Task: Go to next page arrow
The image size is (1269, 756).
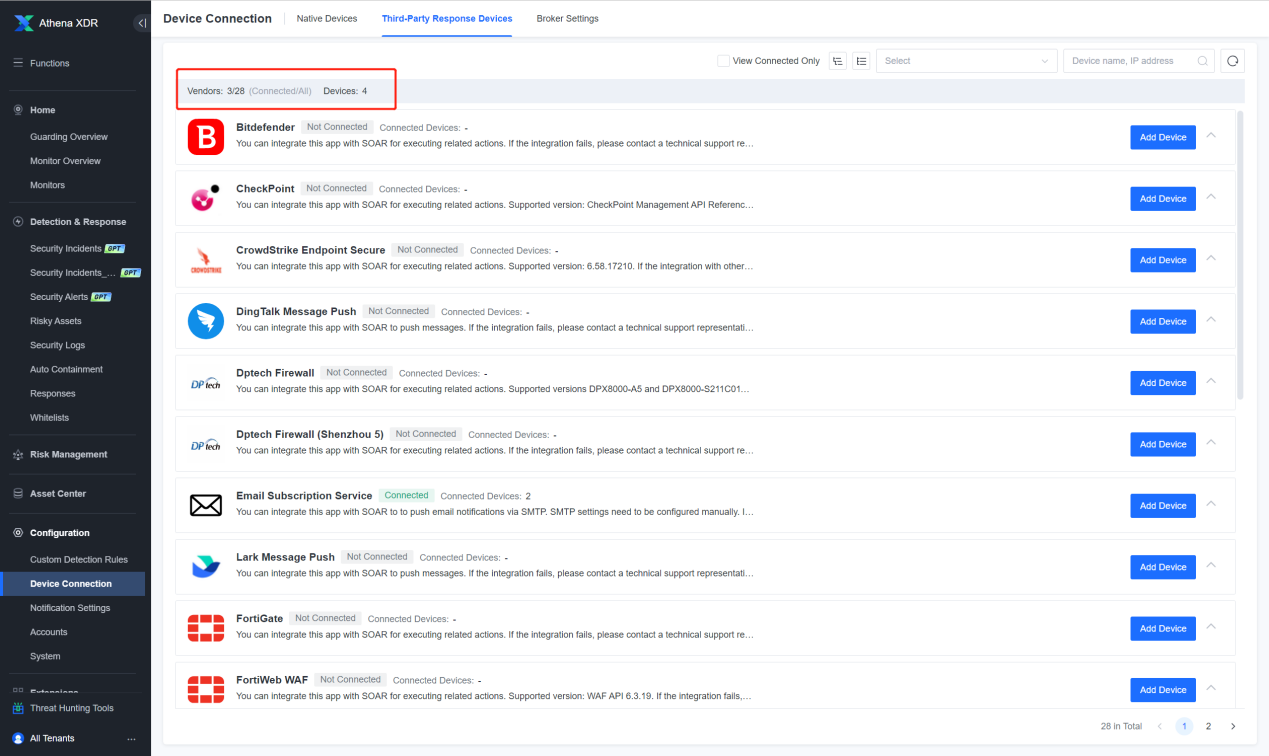Action: click(1233, 726)
